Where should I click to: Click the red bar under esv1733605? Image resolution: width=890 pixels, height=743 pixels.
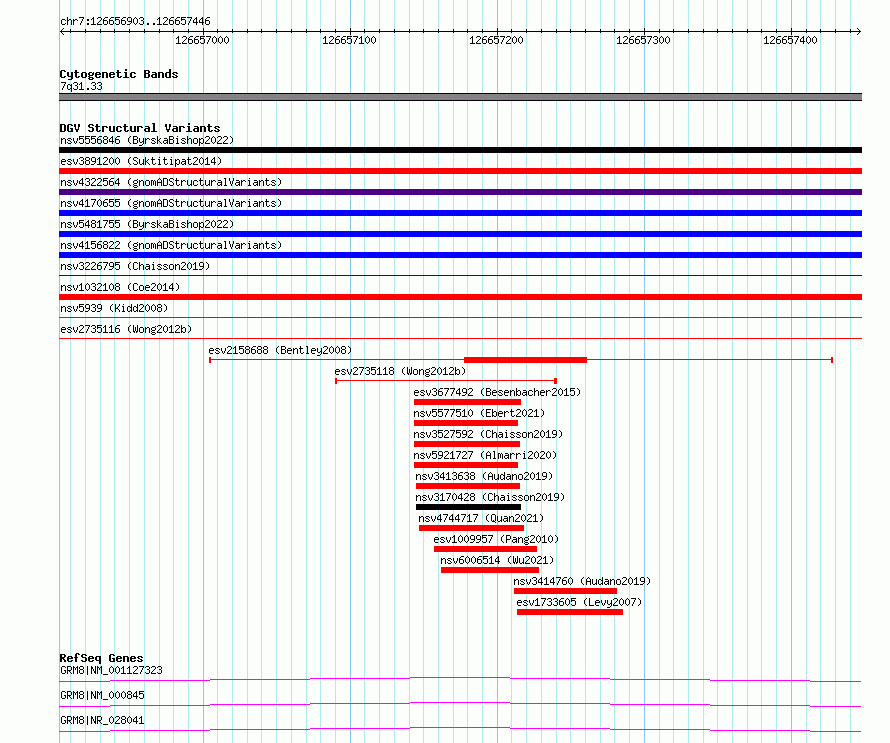point(570,612)
